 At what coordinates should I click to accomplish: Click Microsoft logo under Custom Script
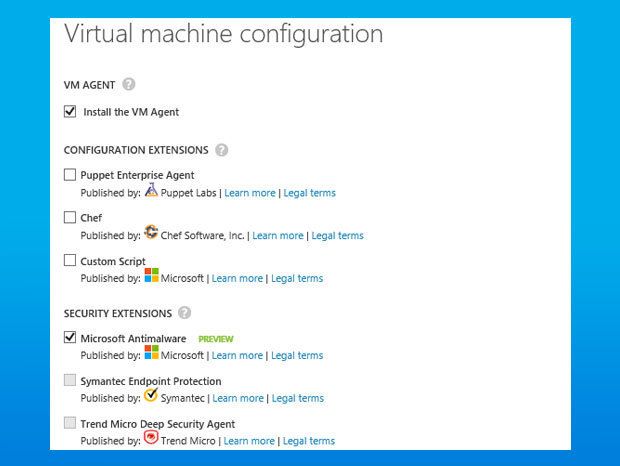point(151,275)
